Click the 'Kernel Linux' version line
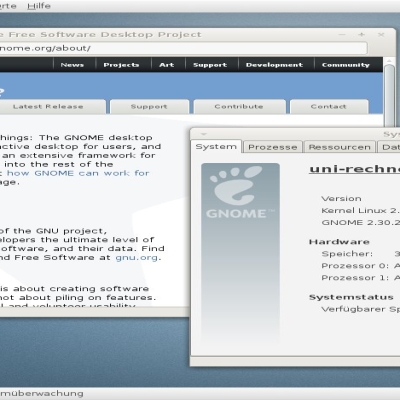Viewport: 400px width, 400px height. pos(360,211)
